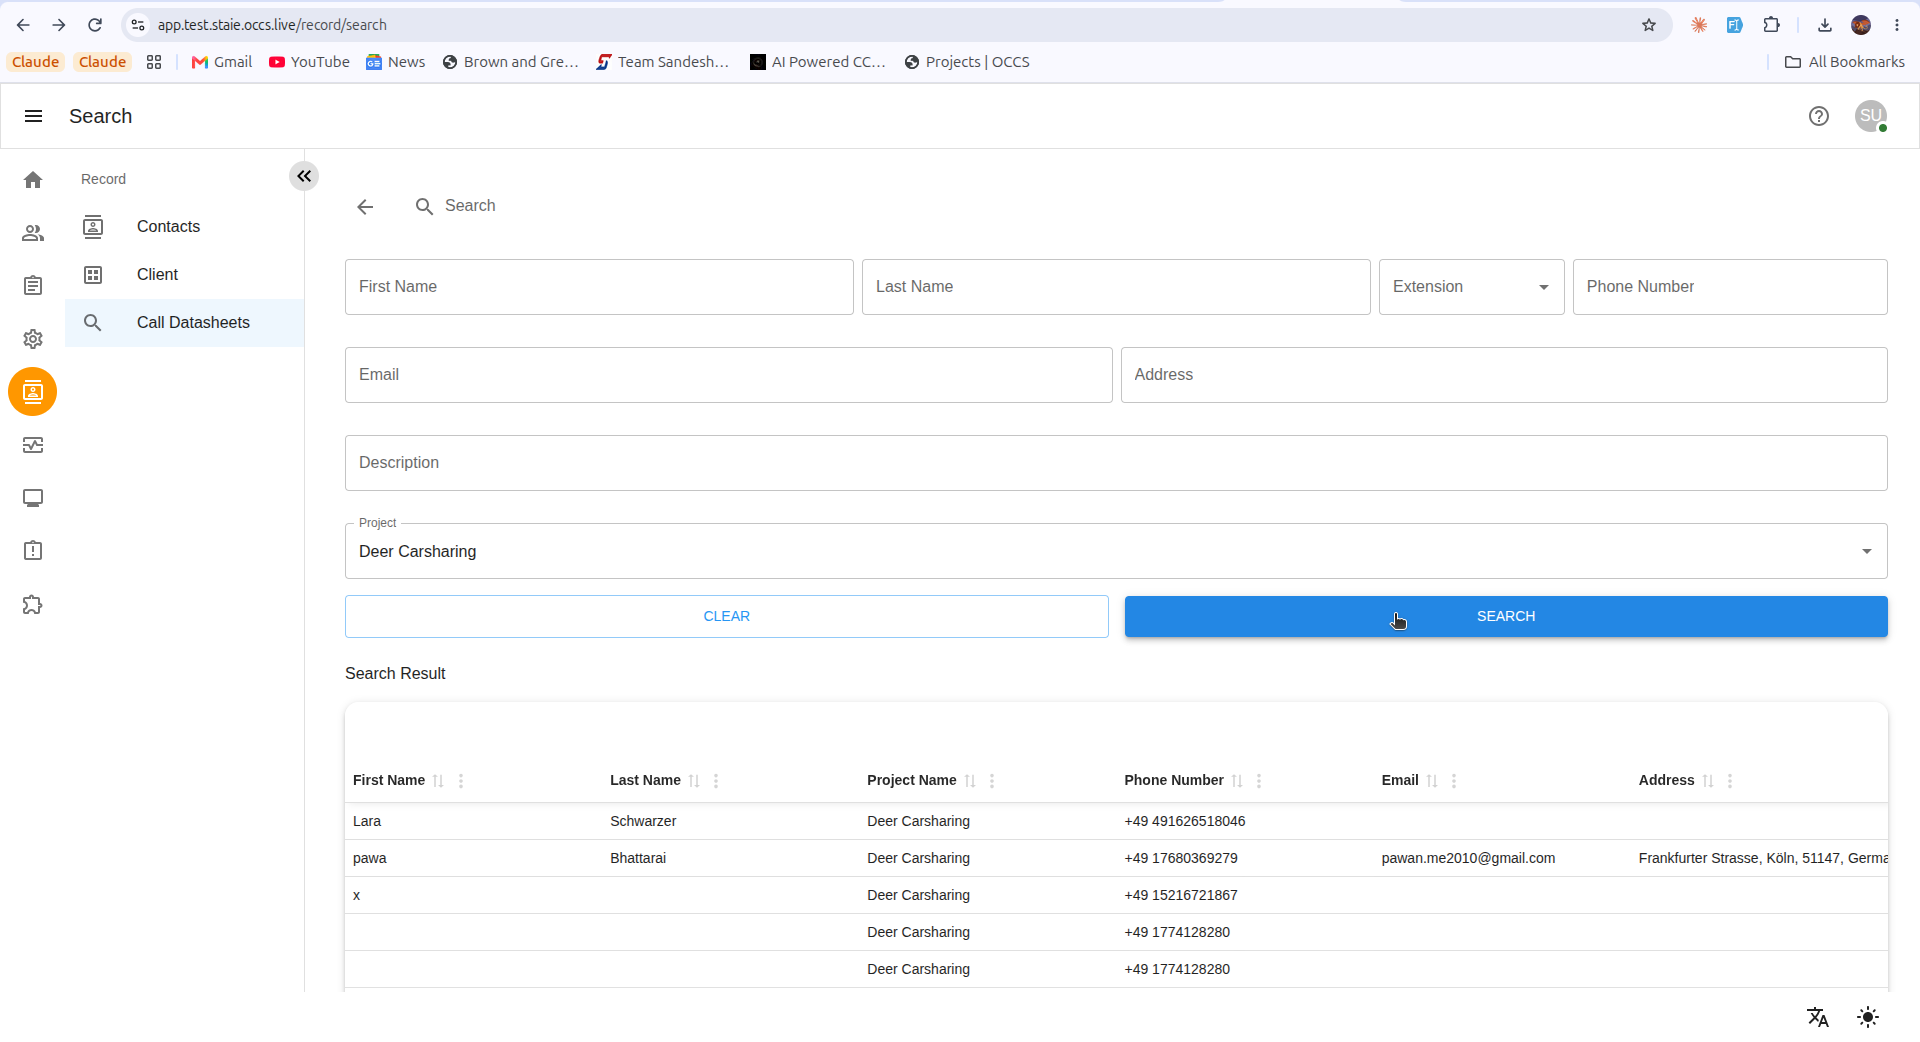
Task: Click the blue SEARCH button
Action: point(1506,617)
